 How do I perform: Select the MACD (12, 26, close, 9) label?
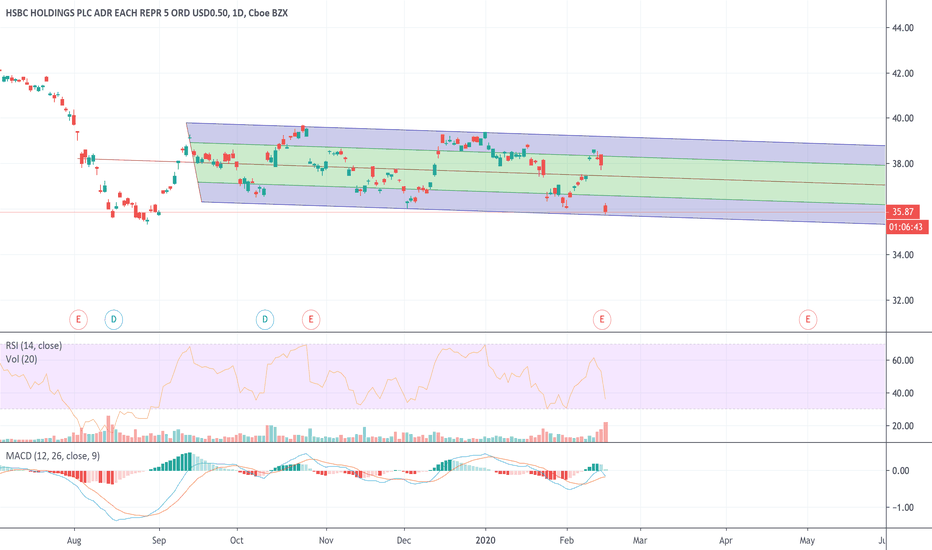click(53, 456)
